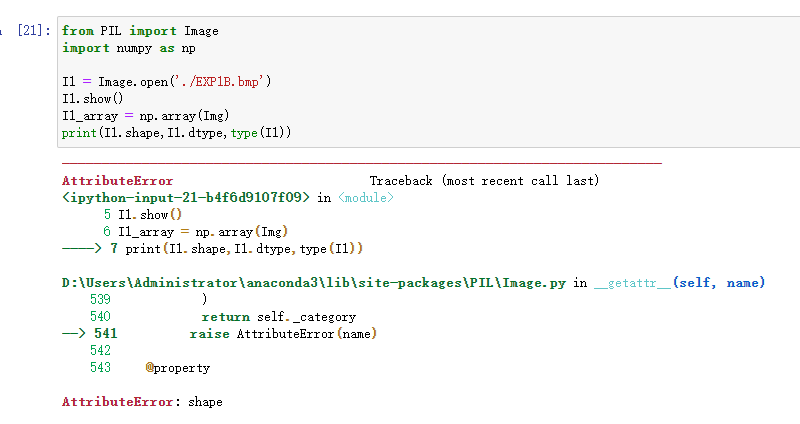Click the 'import numpy as np' code line
800x424 pixels.
coord(129,48)
